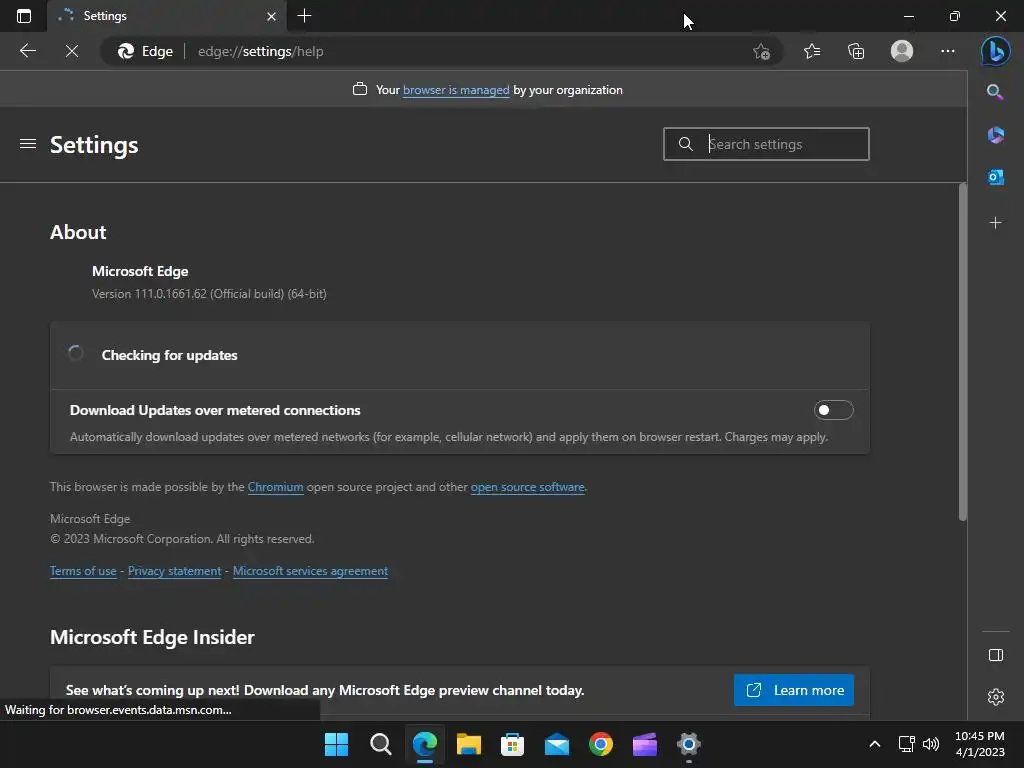The width and height of the screenshot is (1024, 768).
Task: Toggle the sidebar visibility icon
Action: [995, 655]
